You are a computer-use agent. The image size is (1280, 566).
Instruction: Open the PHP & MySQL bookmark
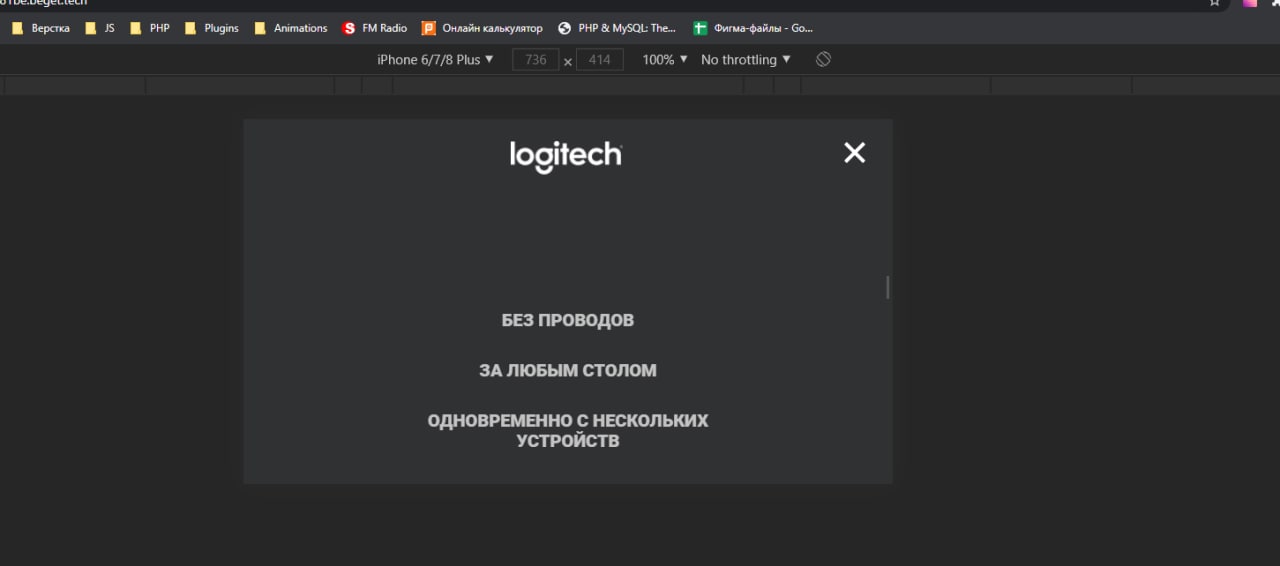(617, 28)
